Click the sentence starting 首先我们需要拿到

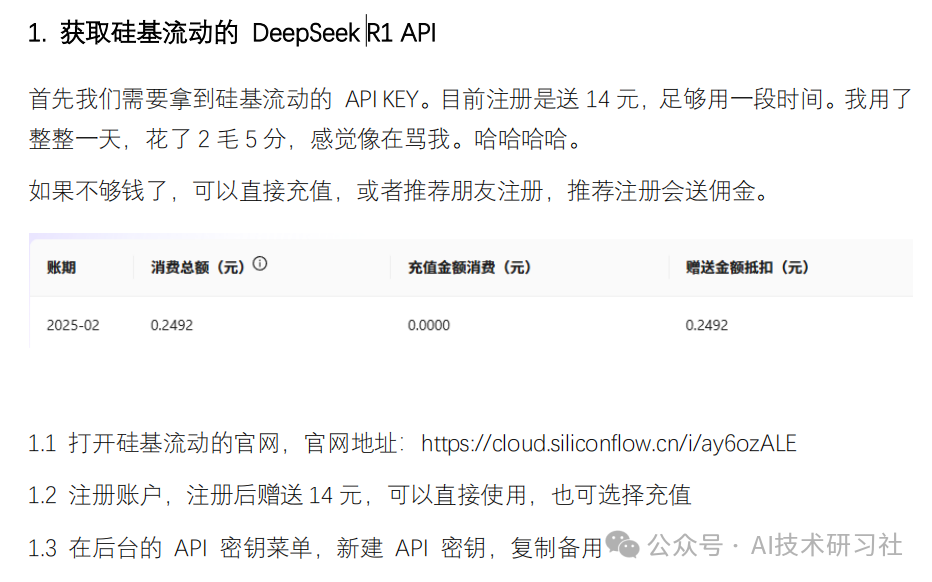click(x=231, y=99)
